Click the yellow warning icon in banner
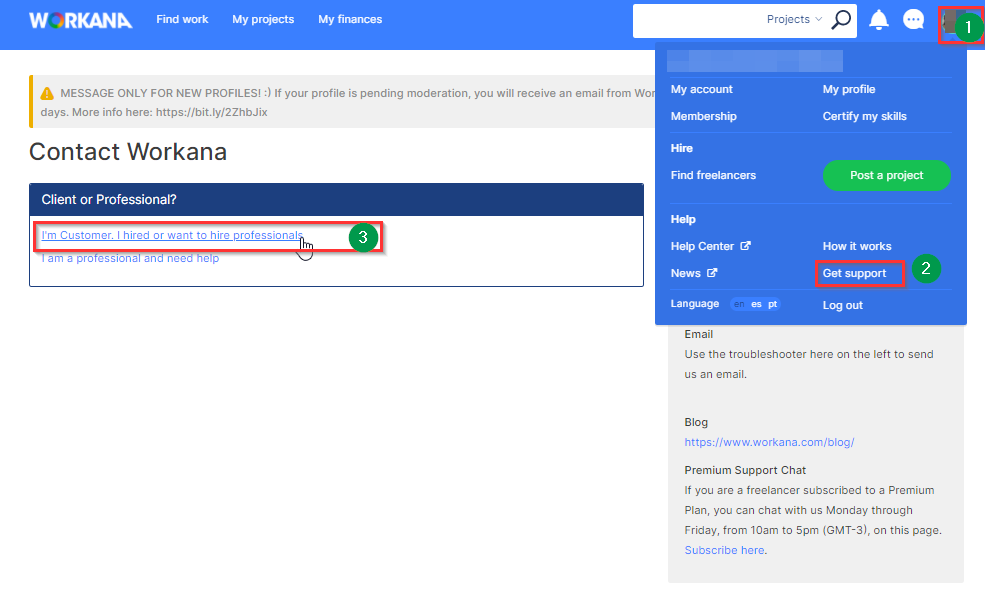Viewport: 985px width, 598px height. [47, 94]
